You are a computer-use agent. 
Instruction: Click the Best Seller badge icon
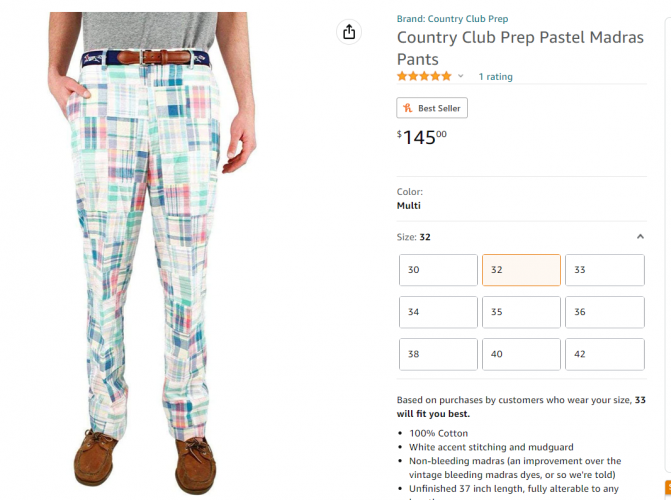pyautogui.click(x=407, y=108)
